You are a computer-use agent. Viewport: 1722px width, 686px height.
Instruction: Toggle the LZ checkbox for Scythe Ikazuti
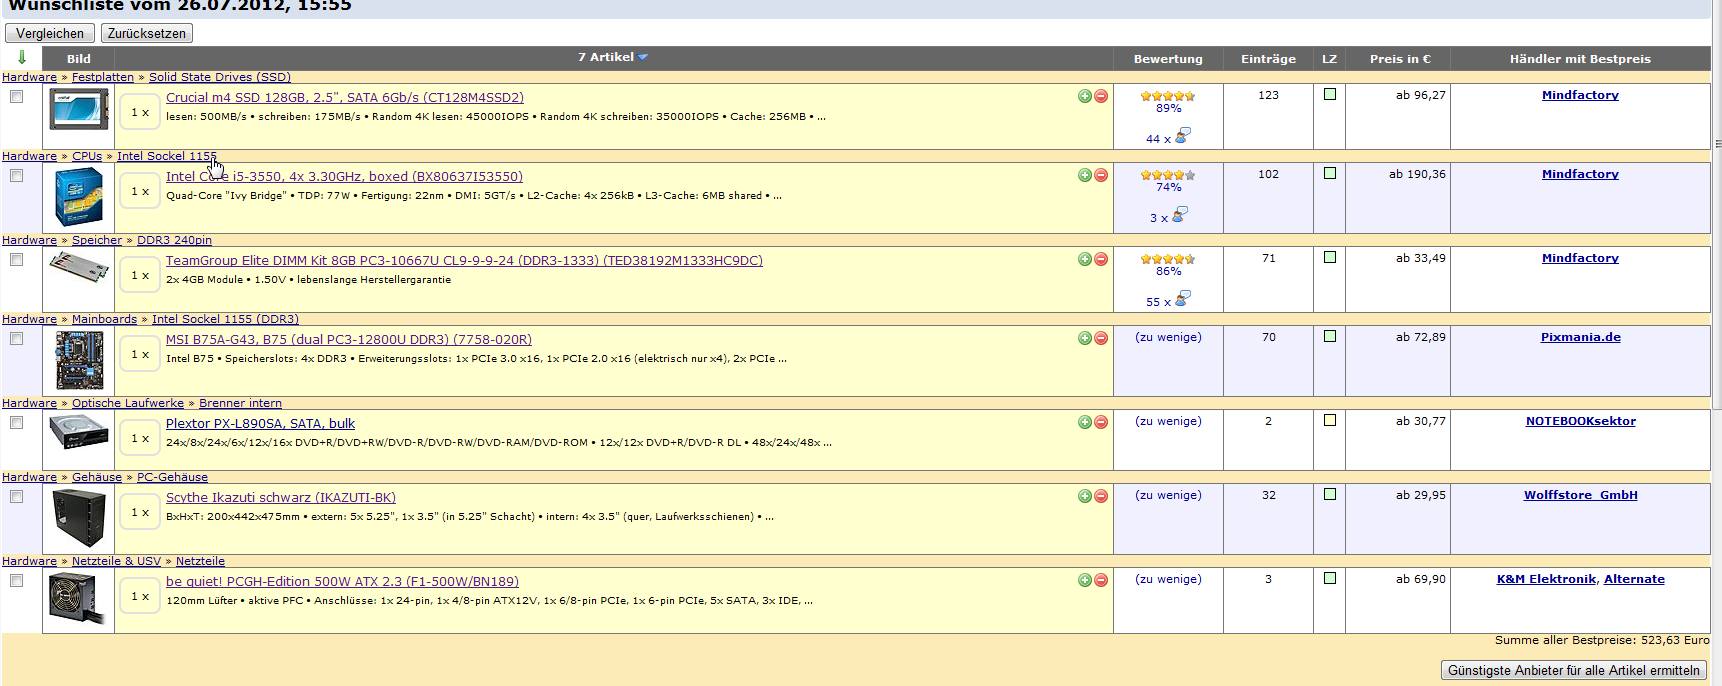[x=1329, y=494]
